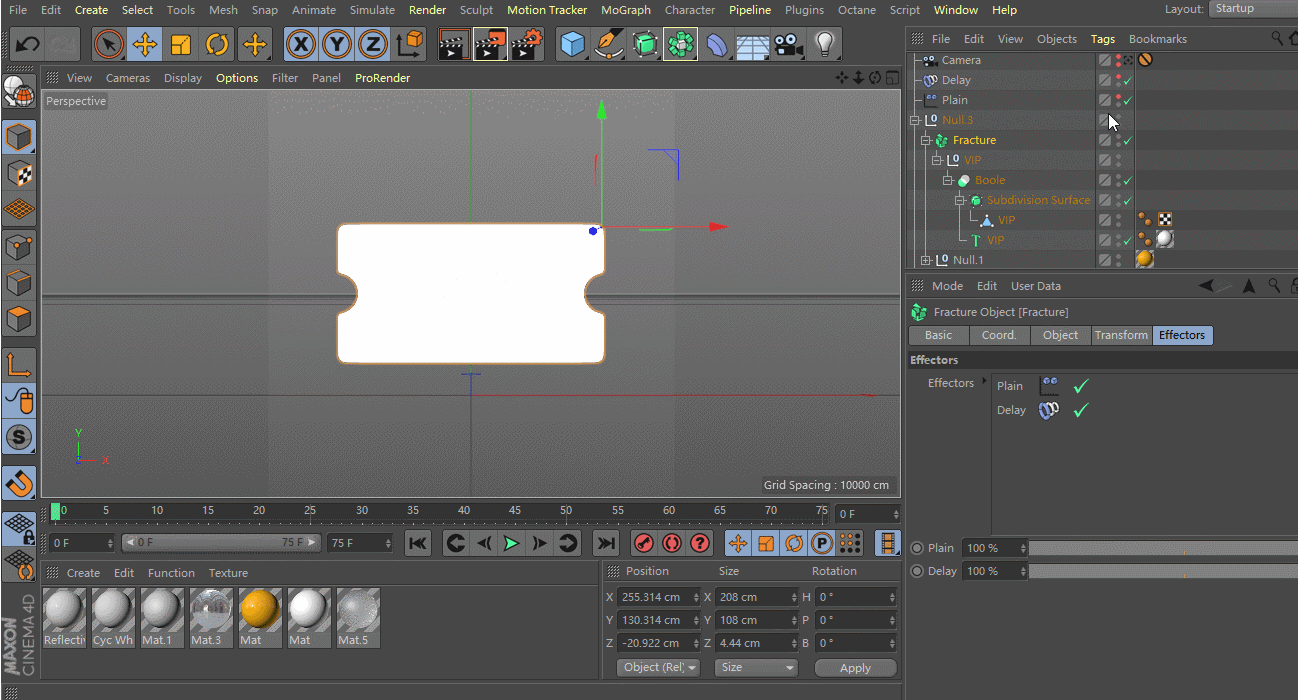Toggle X axis lock

(301, 45)
